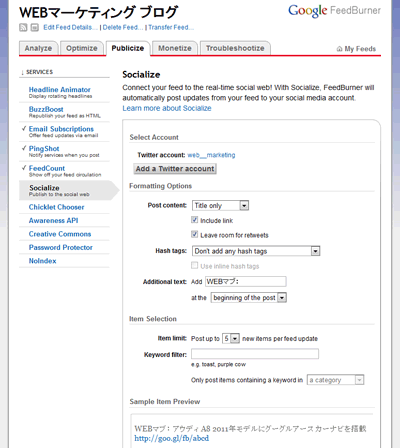Open Learn more about Socialize link
This screenshot has width=400, height=448.
[x=167, y=108]
